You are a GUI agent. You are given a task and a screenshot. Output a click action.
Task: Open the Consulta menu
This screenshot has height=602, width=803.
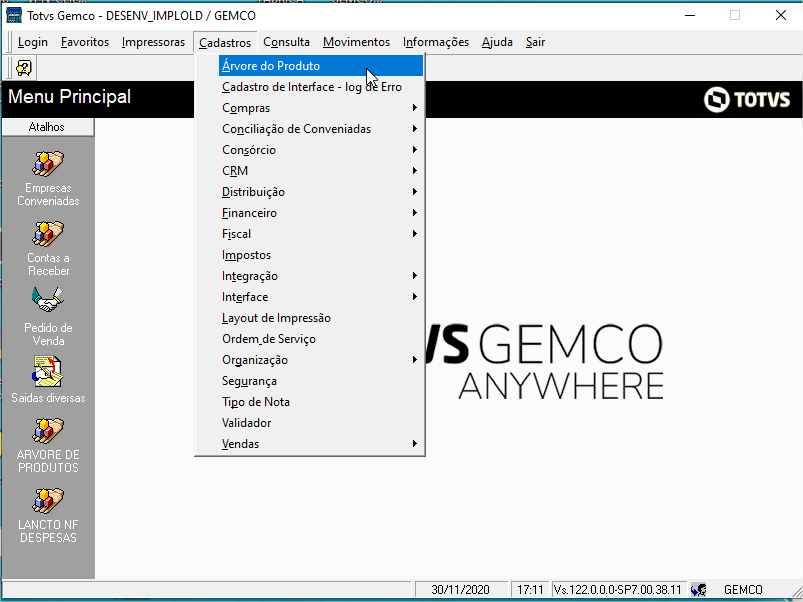tap(286, 42)
